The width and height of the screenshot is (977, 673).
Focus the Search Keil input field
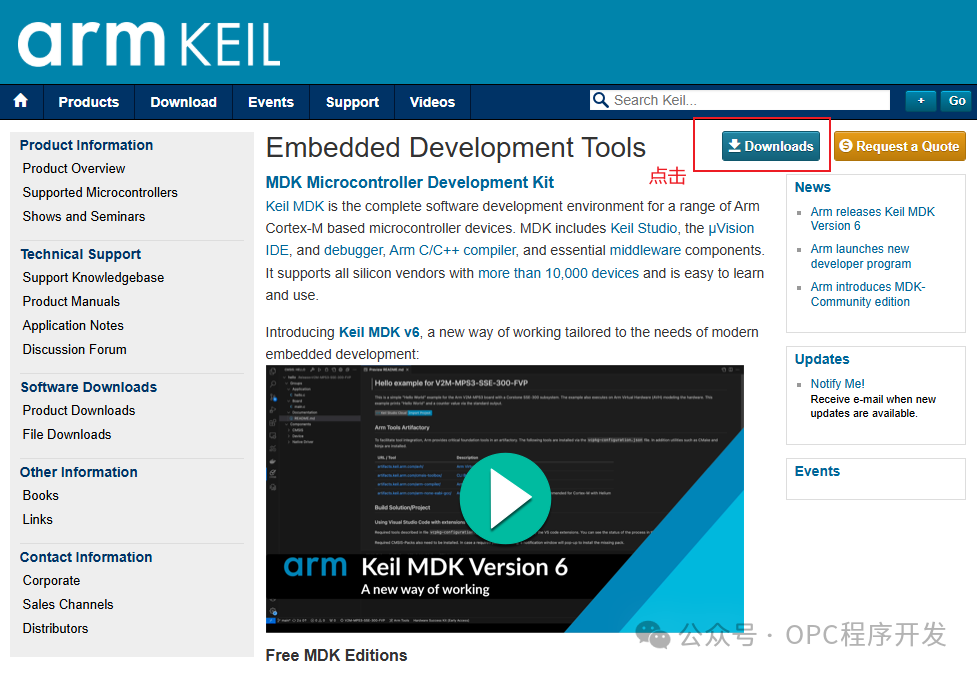(740, 100)
